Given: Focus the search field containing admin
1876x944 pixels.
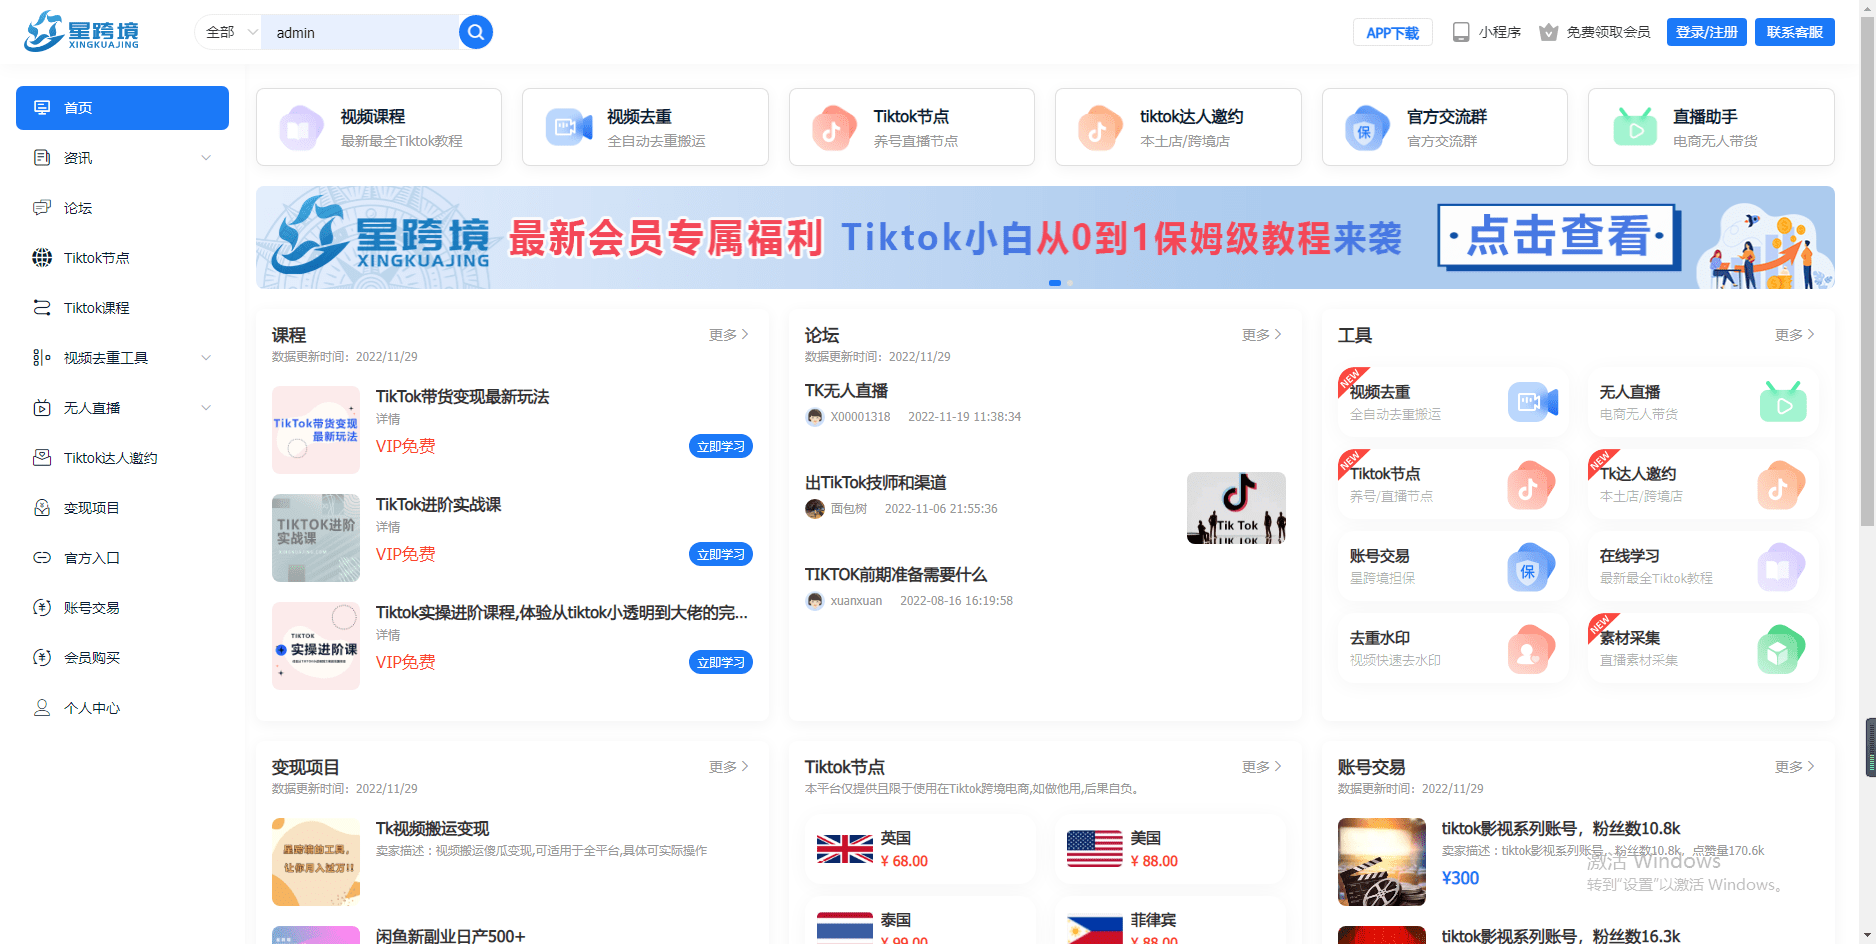Looking at the screenshot, I should [x=360, y=32].
